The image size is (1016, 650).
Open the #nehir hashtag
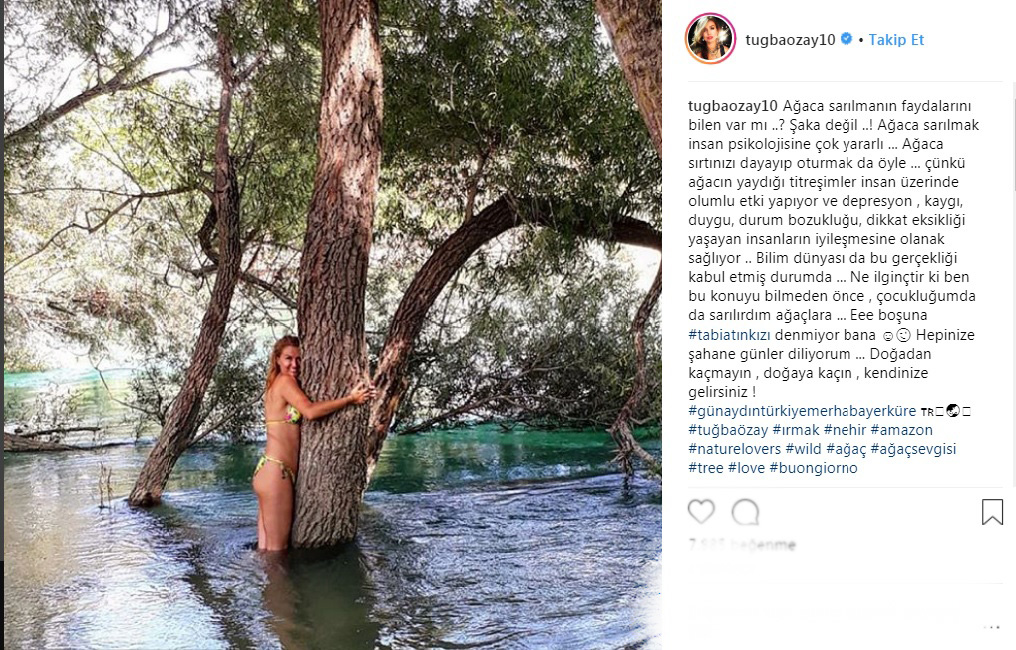click(845, 430)
